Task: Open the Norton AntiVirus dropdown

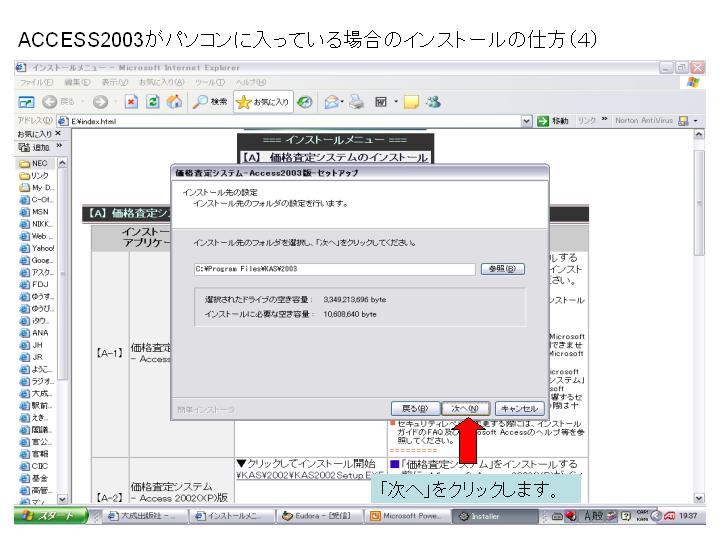Action: [x=696, y=120]
